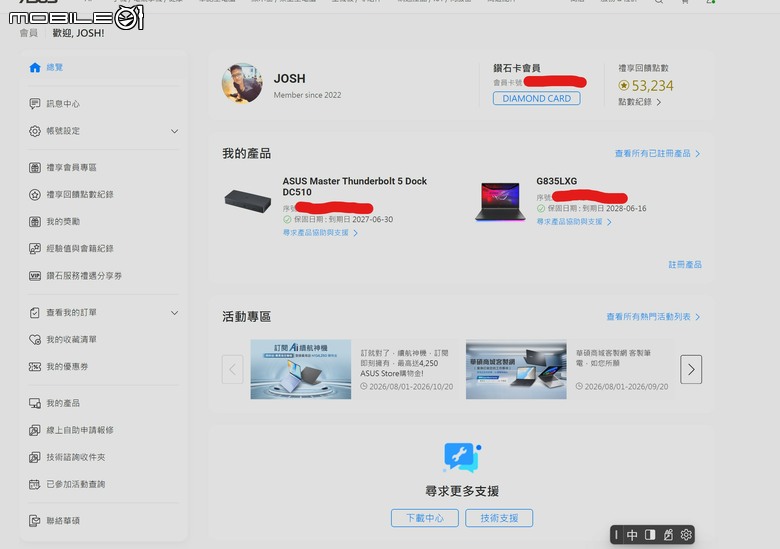Screen dimensions: 780x549
Task: Click the G835LXG product name
Action: 557,182
